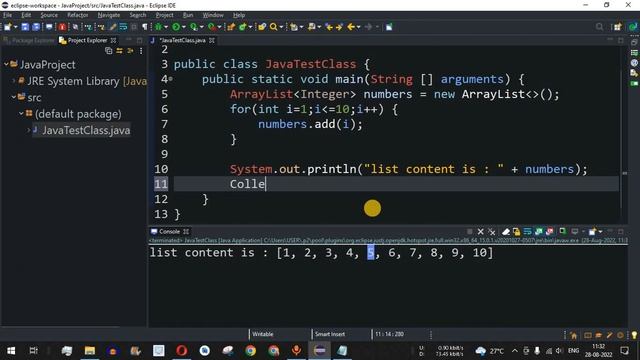Toggle Show Whitespace Characters pilcrow icon
This screenshot has height=360, width=640.
click(144, 27)
